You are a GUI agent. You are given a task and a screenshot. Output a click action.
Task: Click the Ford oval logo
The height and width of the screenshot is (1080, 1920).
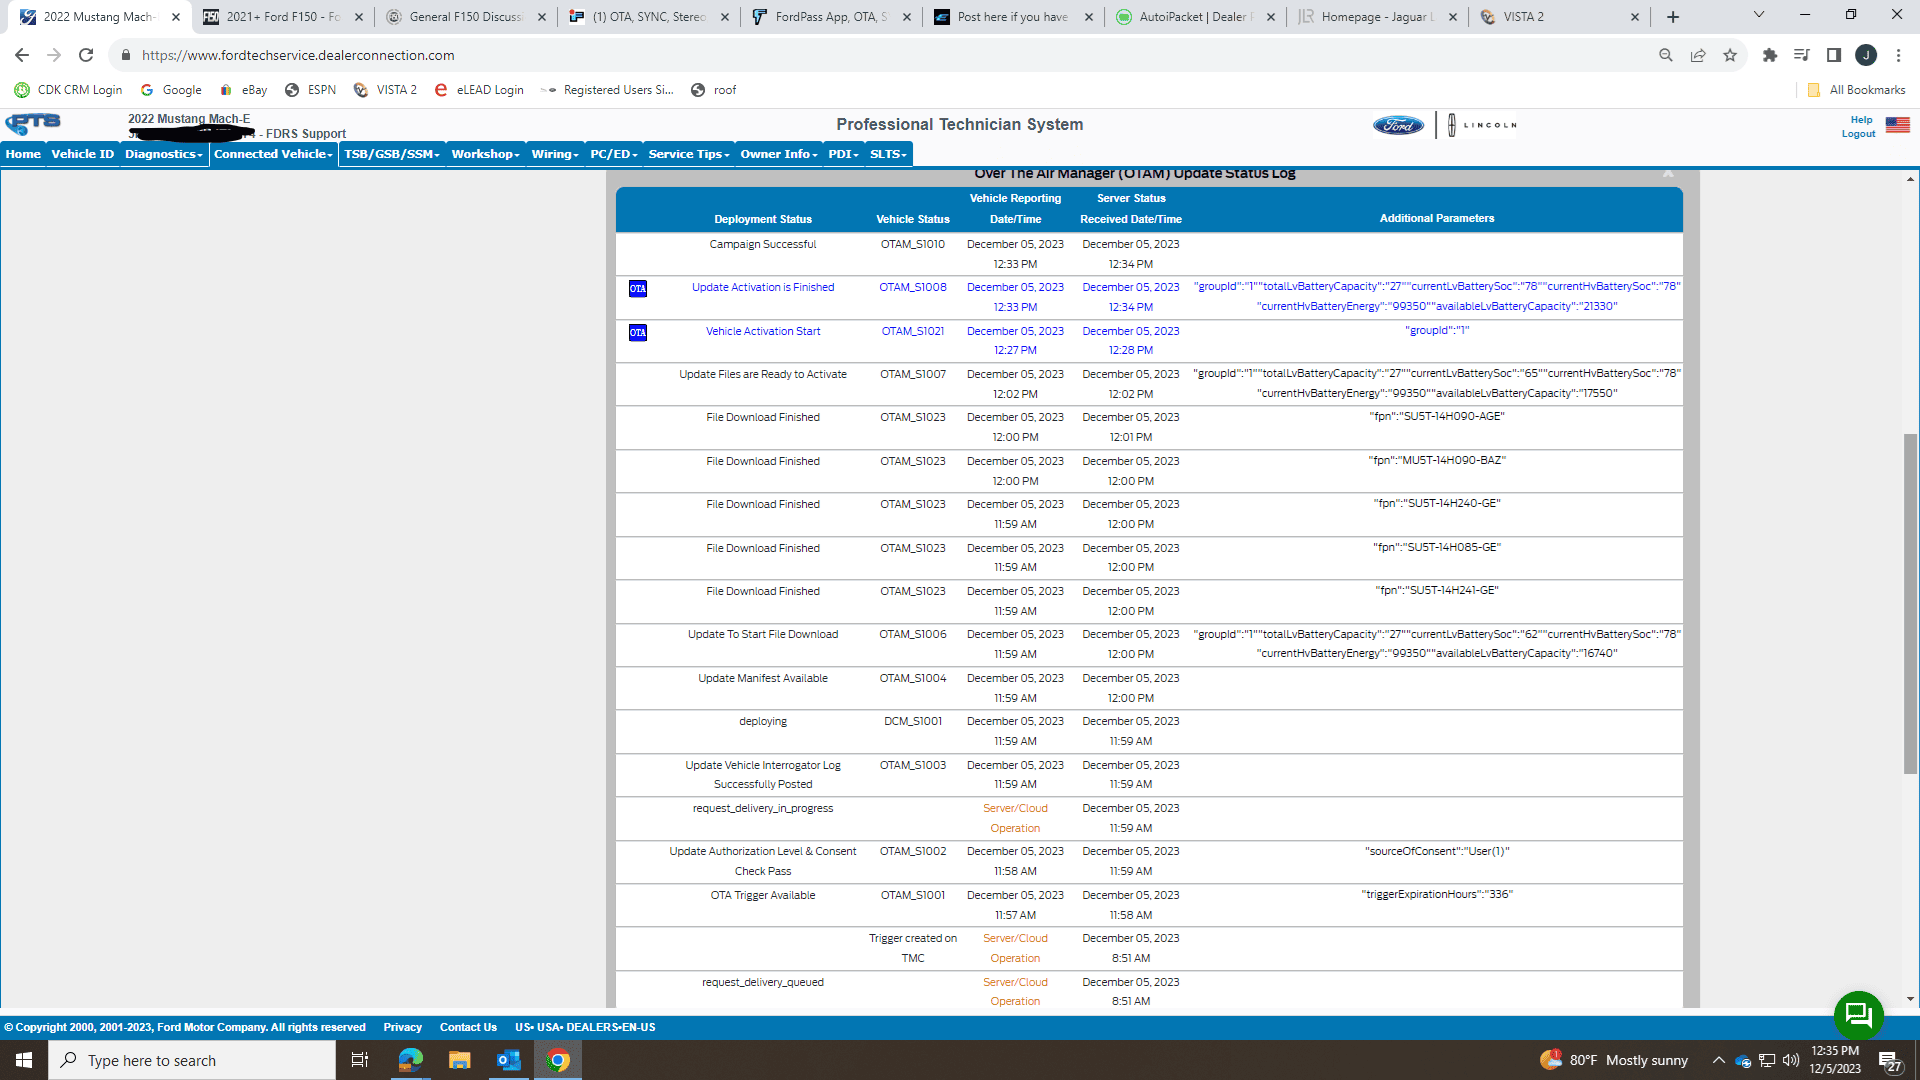pyautogui.click(x=1398, y=125)
